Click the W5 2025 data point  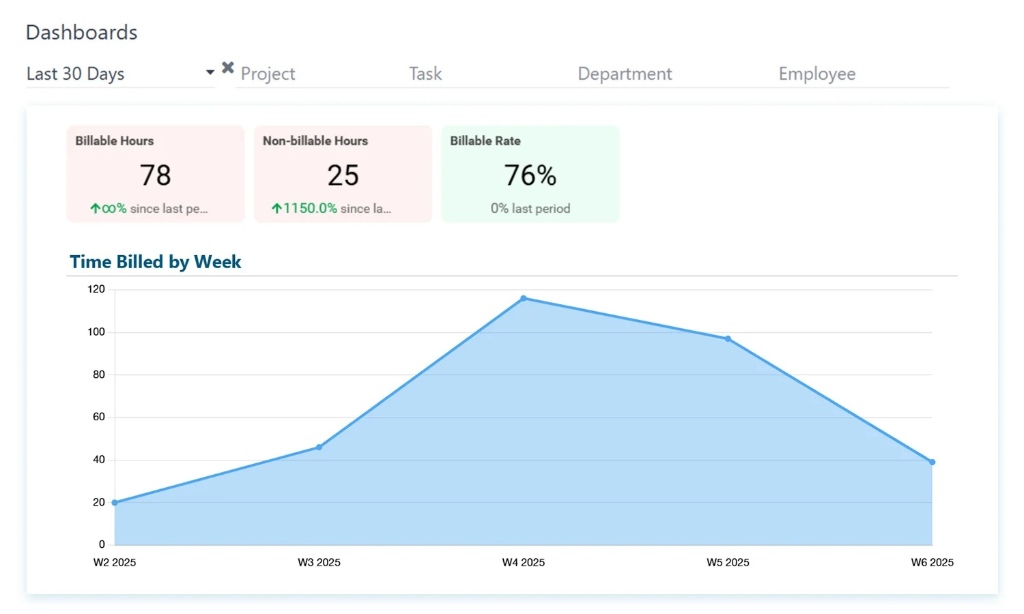(x=727, y=339)
